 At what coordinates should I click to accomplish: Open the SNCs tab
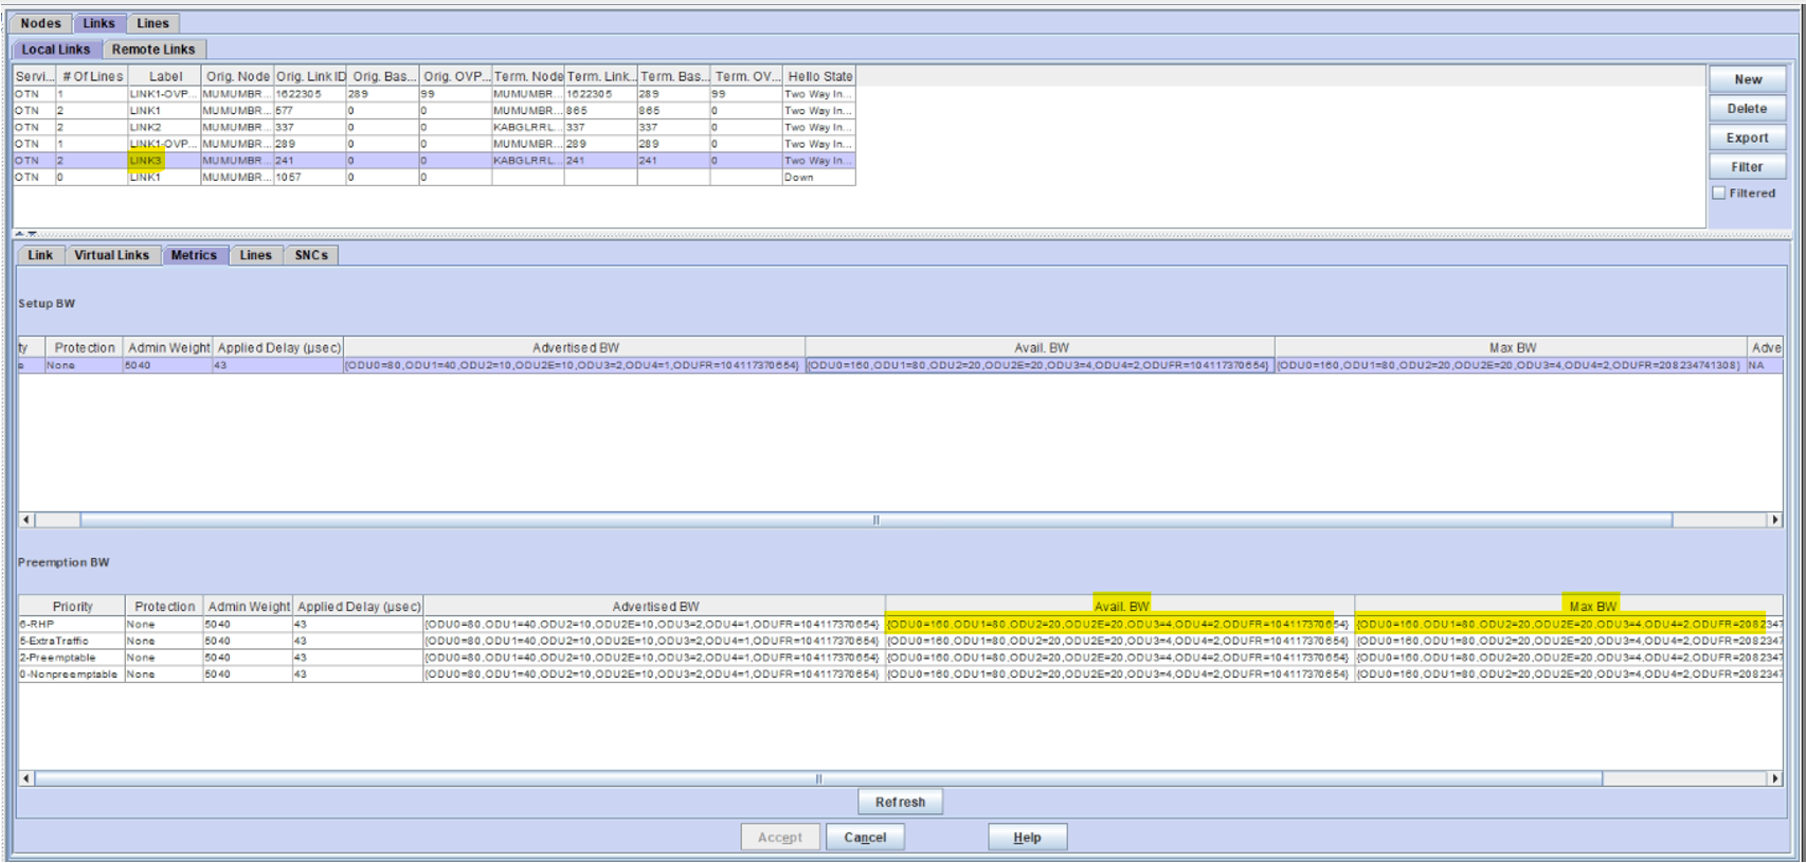pyautogui.click(x=311, y=255)
